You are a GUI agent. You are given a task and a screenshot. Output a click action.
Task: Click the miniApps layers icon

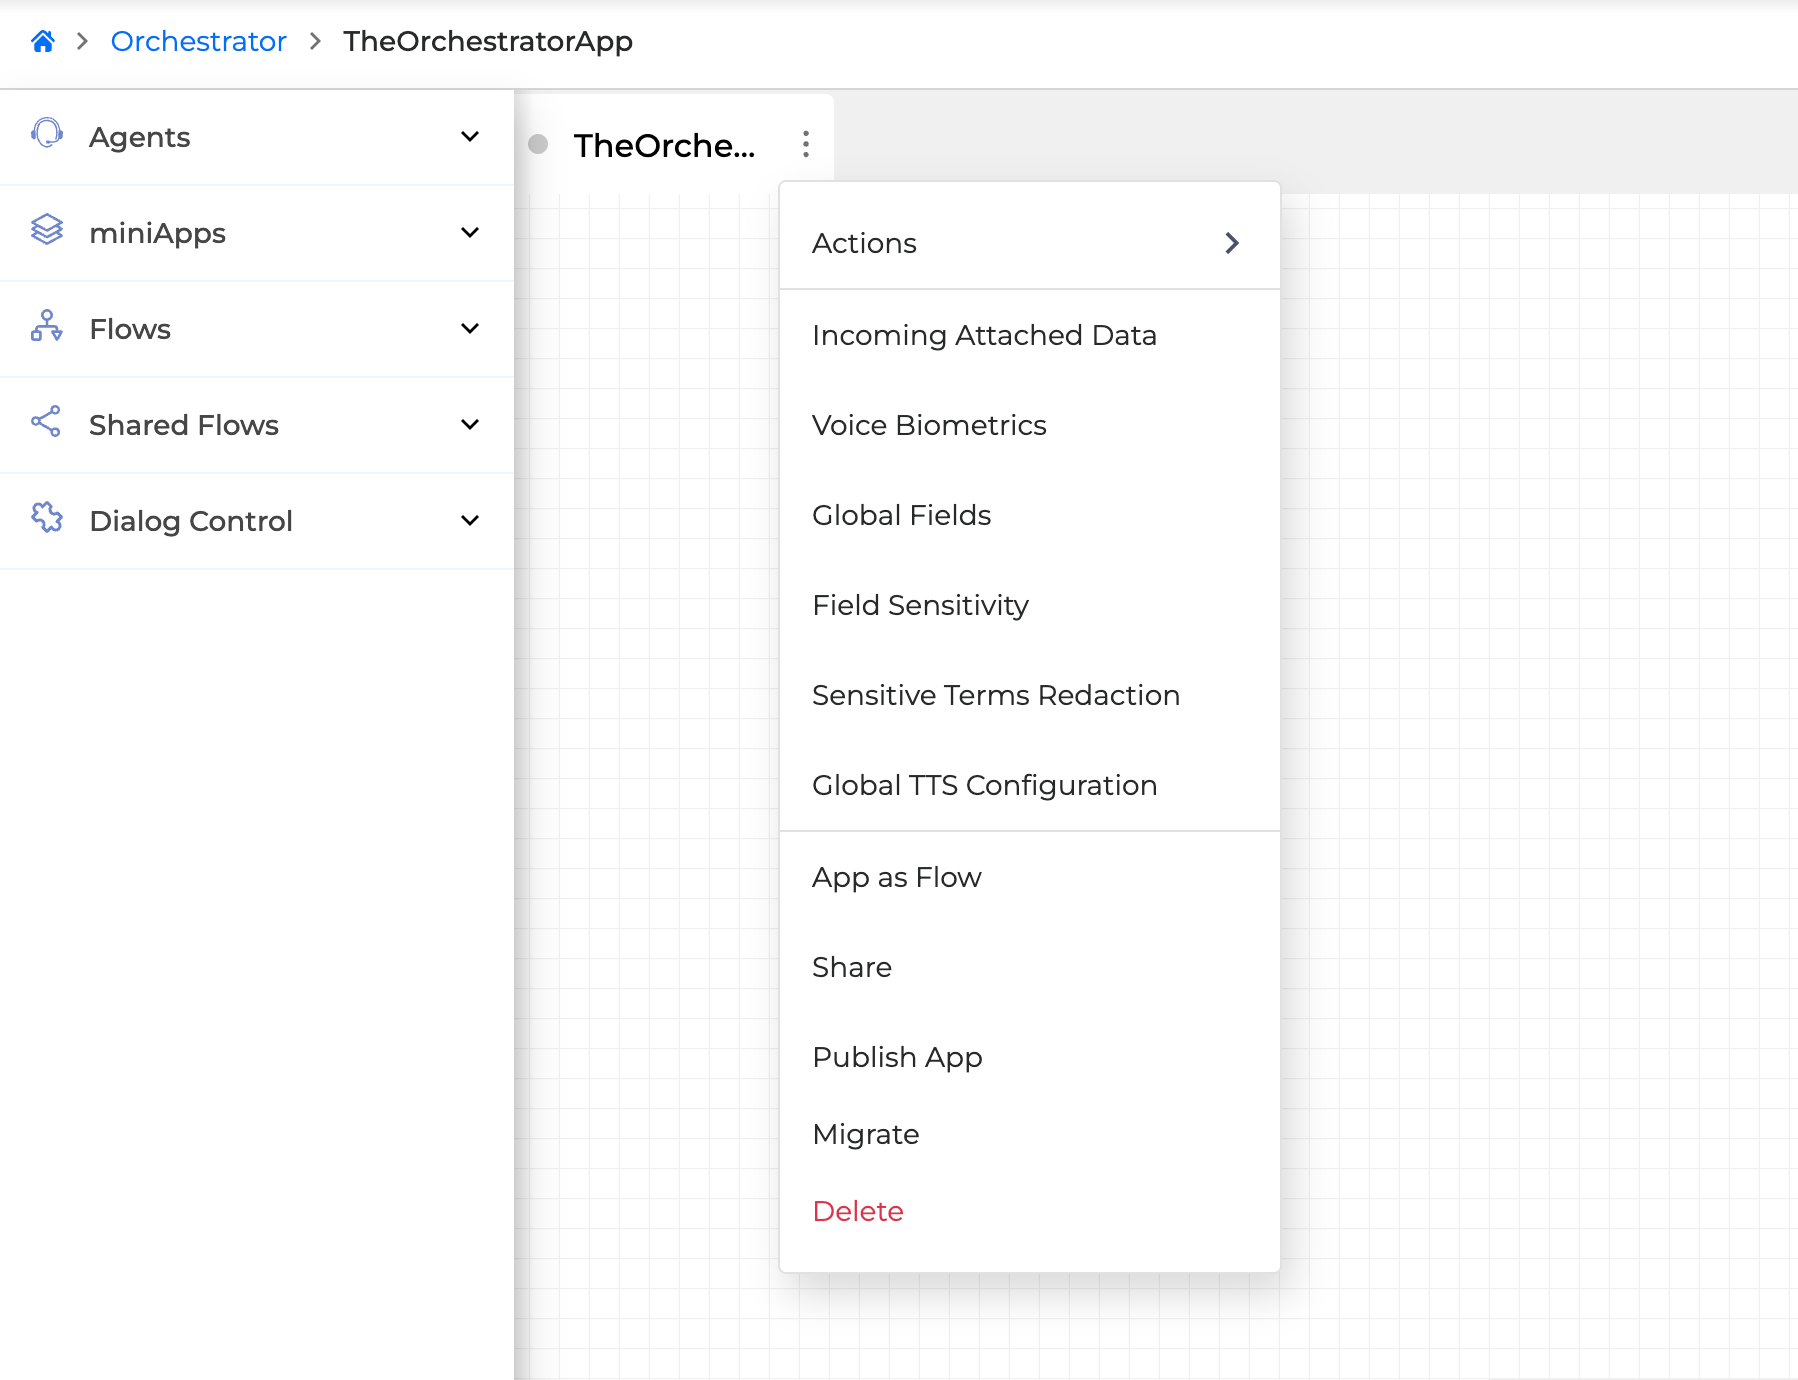pos(47,232)
